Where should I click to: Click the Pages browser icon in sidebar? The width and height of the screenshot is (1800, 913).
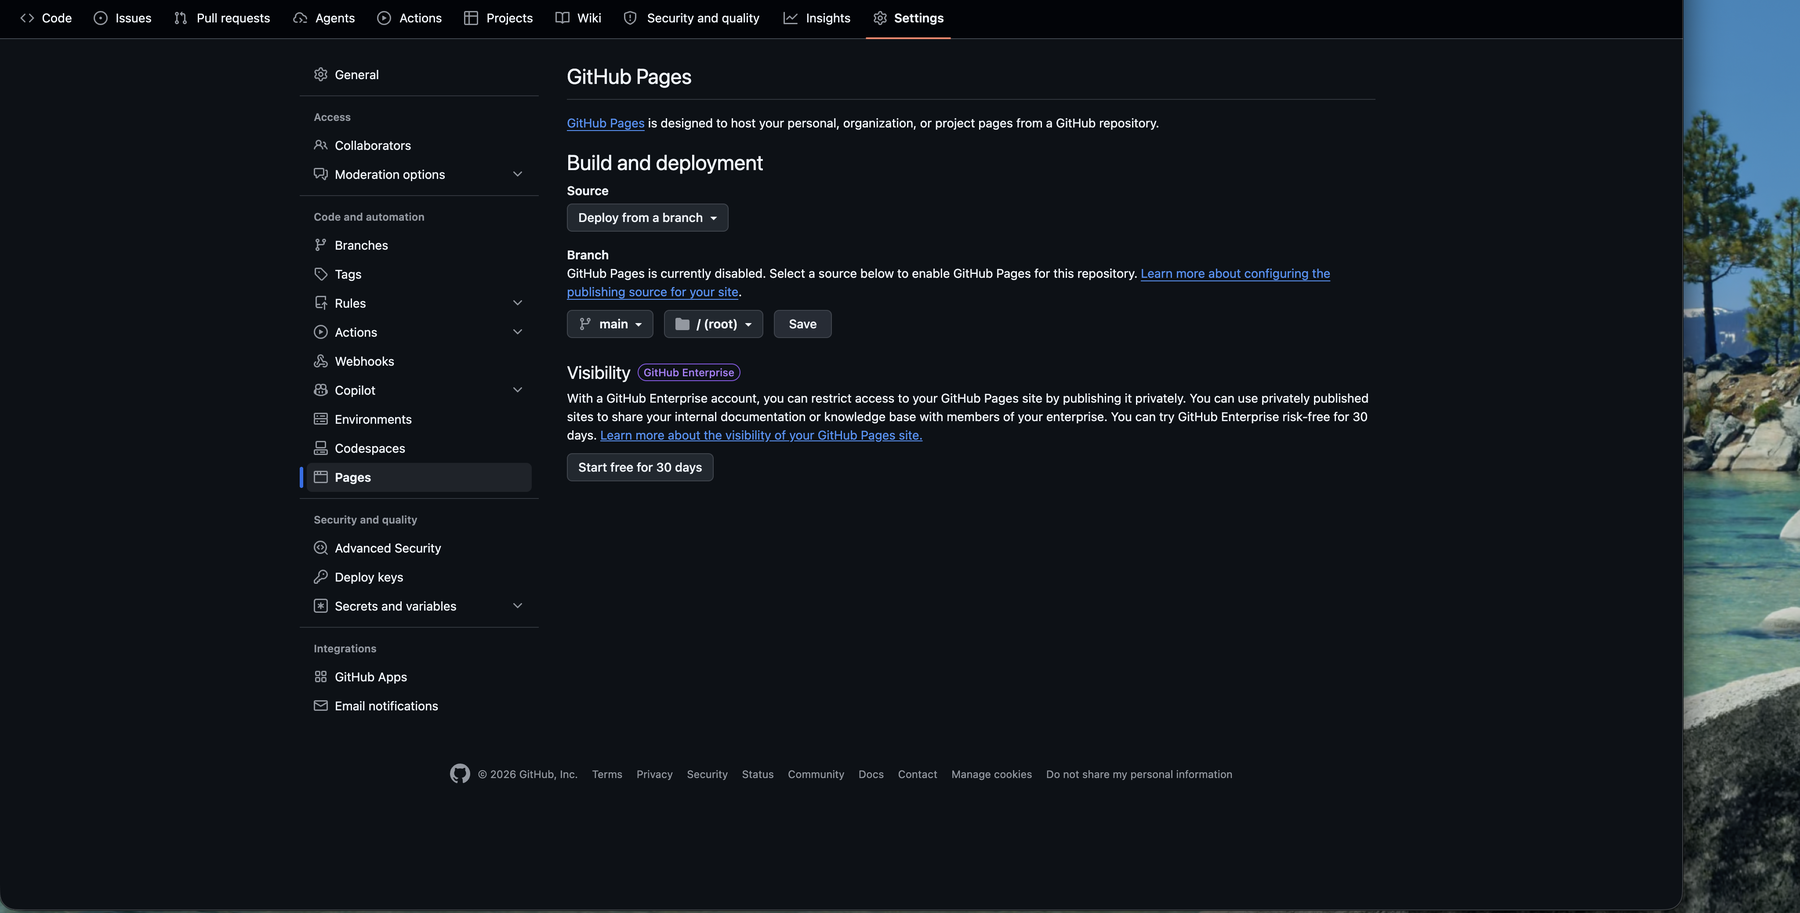pyautogui.click(x=321, y=478)
